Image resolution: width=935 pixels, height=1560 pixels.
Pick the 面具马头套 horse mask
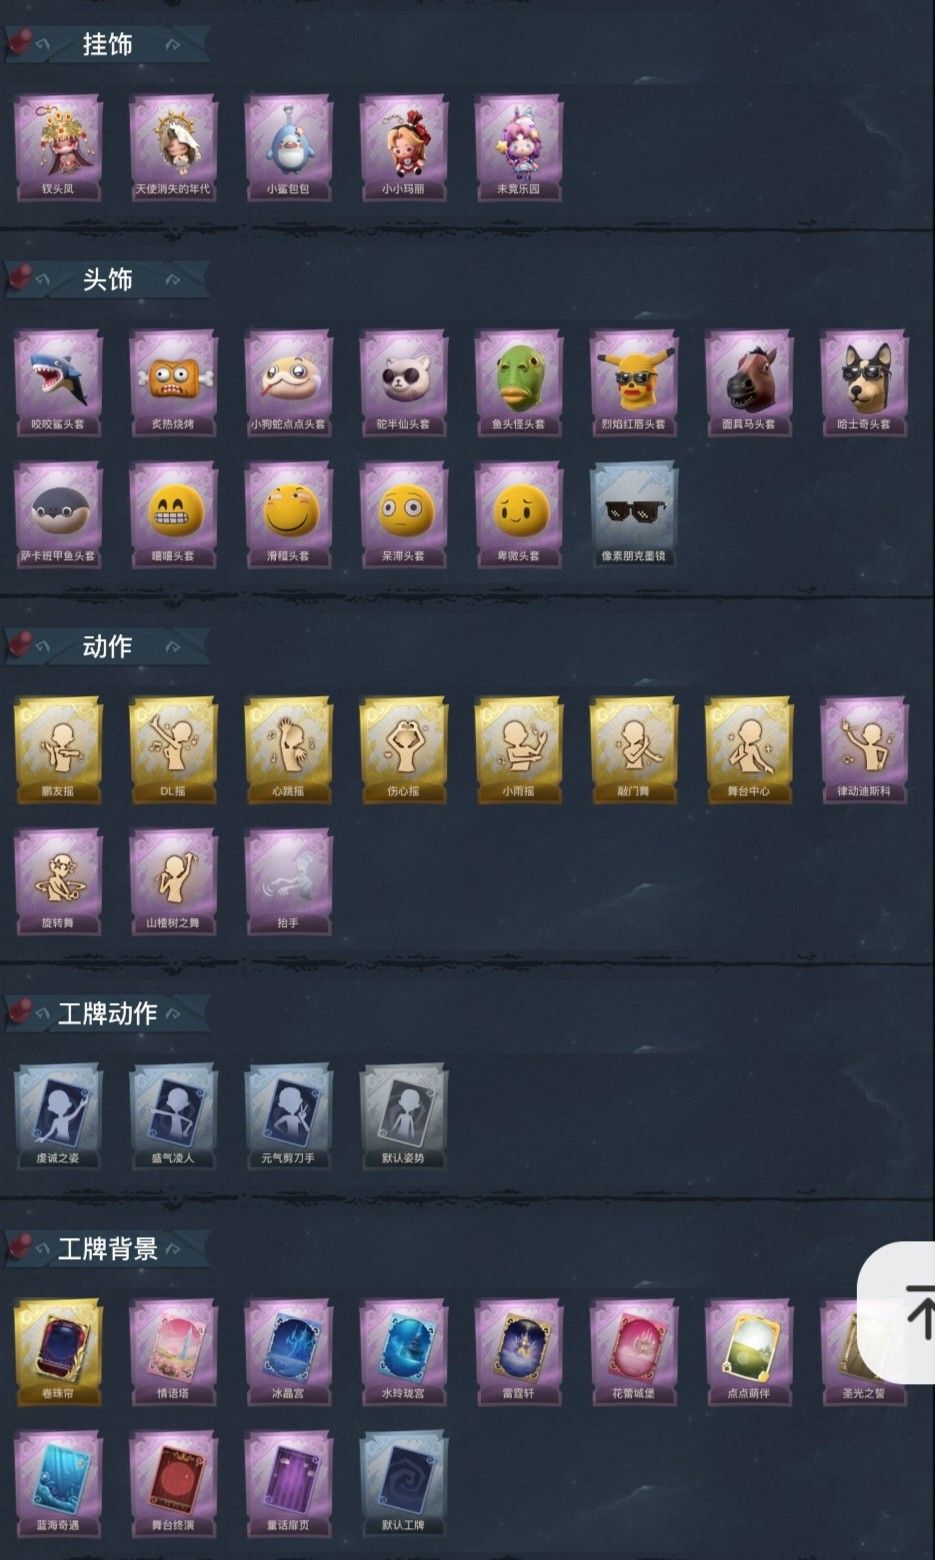[748, 383]
